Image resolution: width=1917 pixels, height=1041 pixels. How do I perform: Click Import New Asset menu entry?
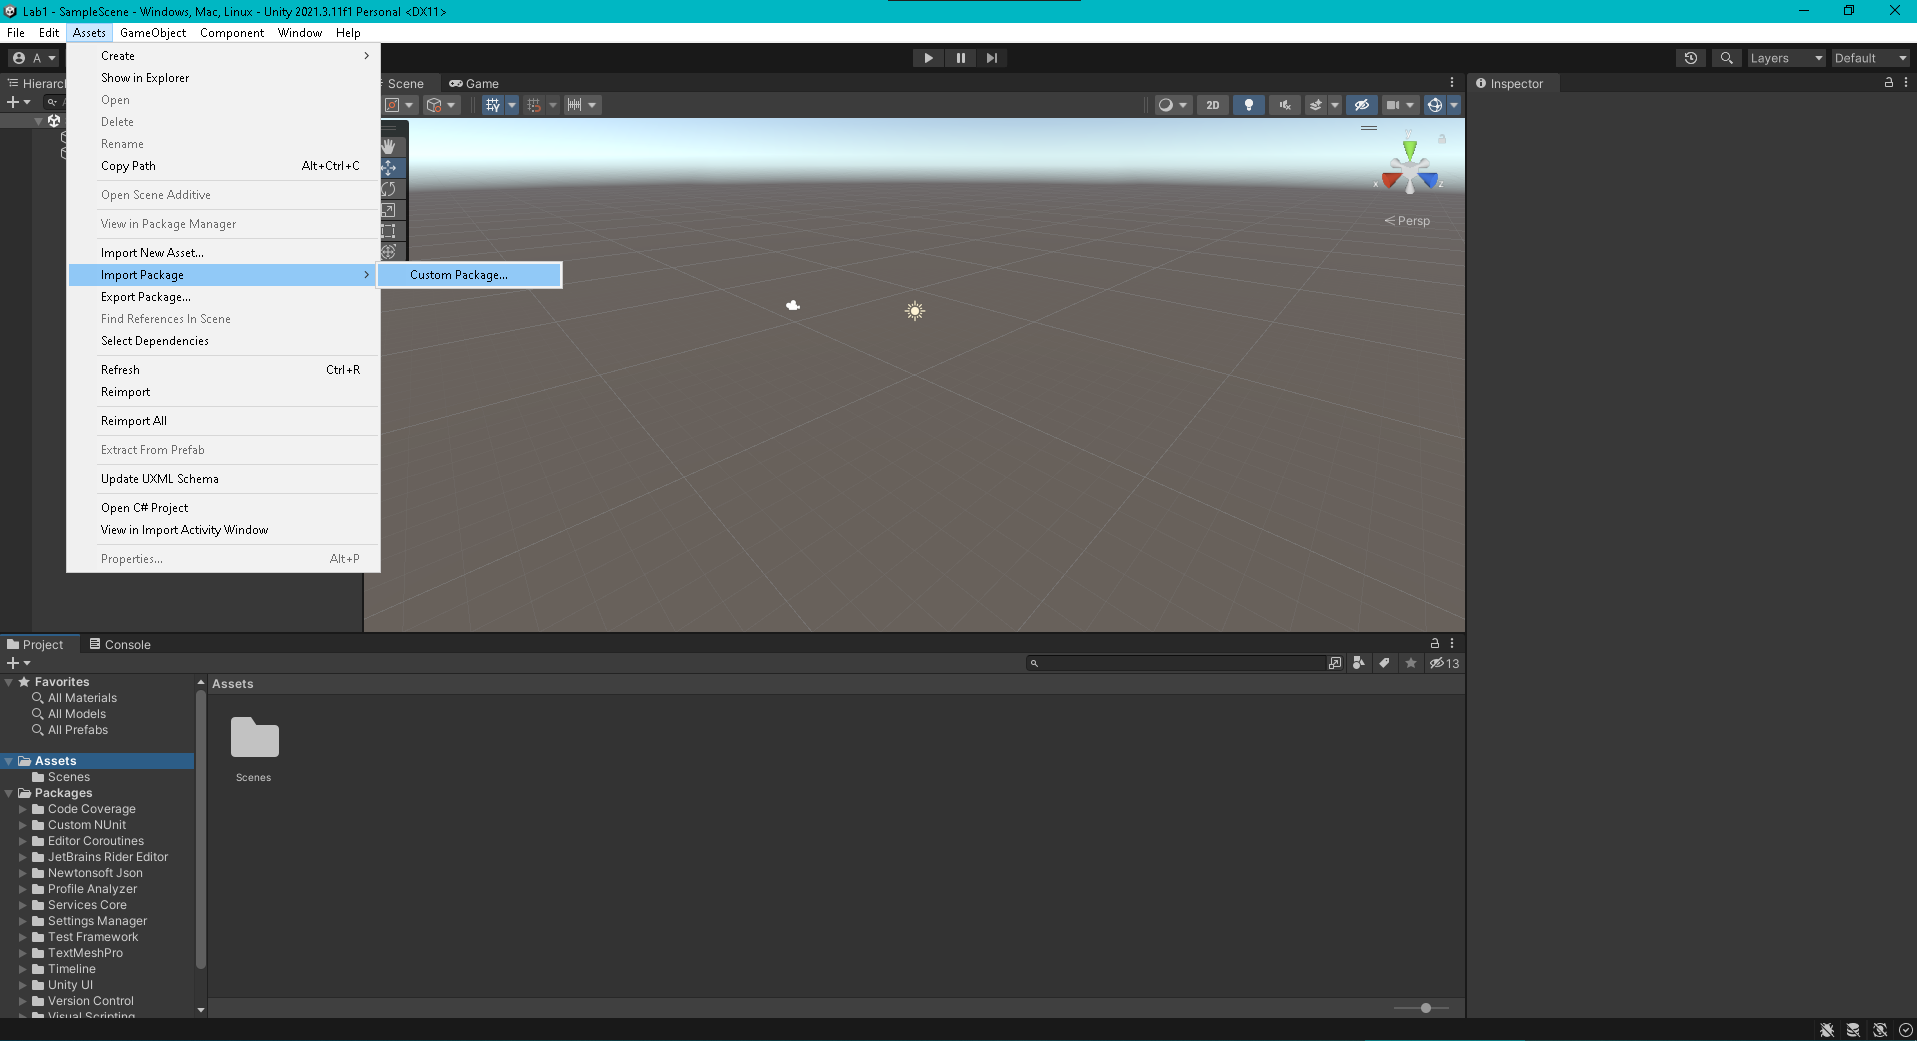click(224, 253)
